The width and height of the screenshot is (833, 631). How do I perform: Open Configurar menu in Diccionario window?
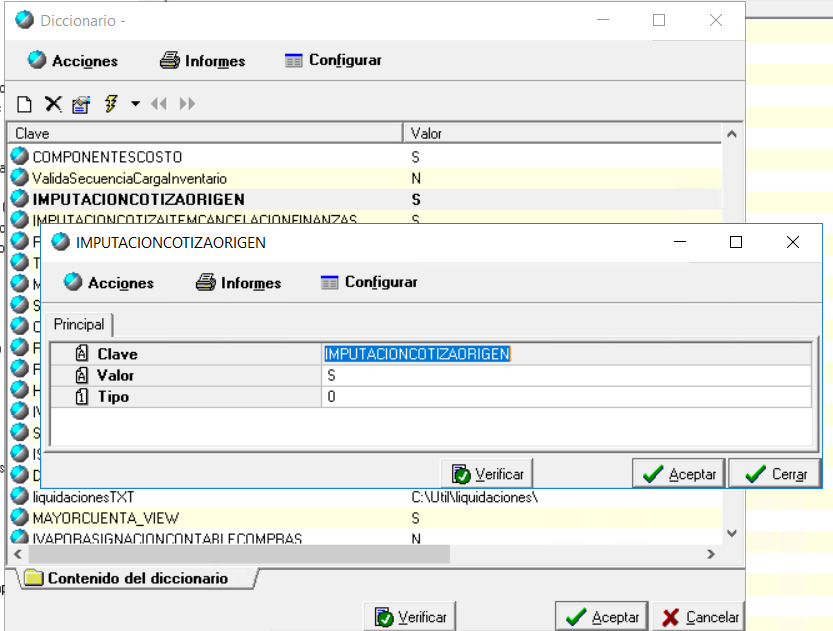[333, 60]
